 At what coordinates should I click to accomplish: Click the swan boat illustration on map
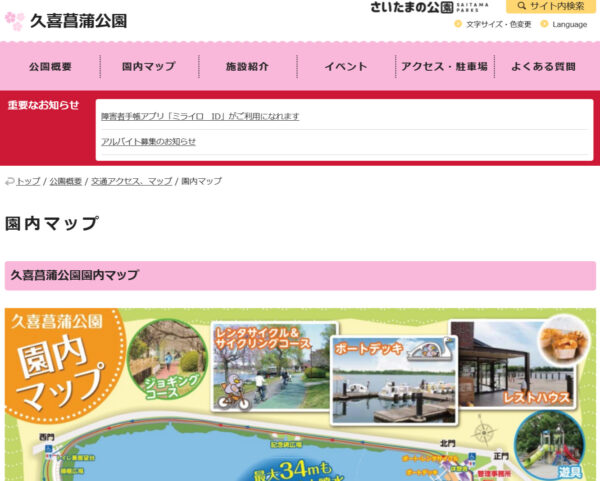pyautogui.click(x=431, y=348)
